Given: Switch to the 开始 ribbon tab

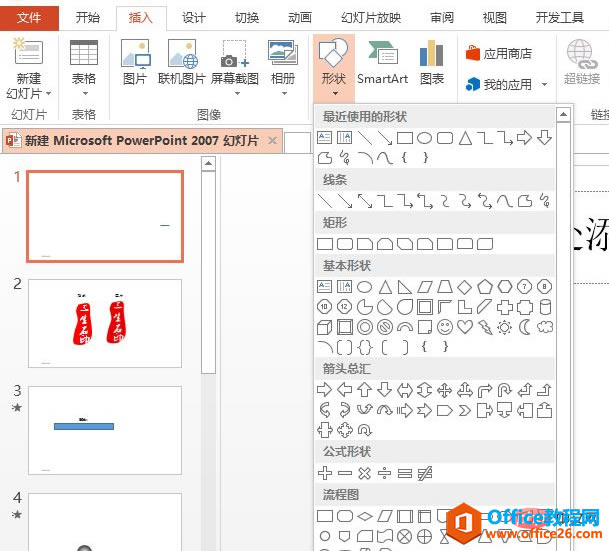Looking at the screenshot, I should [x=87, y=17].
